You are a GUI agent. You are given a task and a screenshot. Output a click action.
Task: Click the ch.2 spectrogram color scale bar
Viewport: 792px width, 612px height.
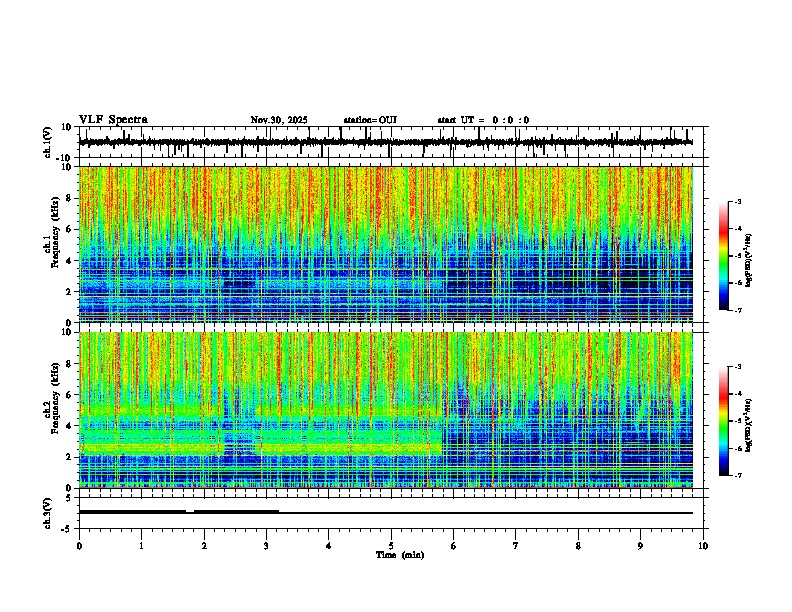coord(724,421)
